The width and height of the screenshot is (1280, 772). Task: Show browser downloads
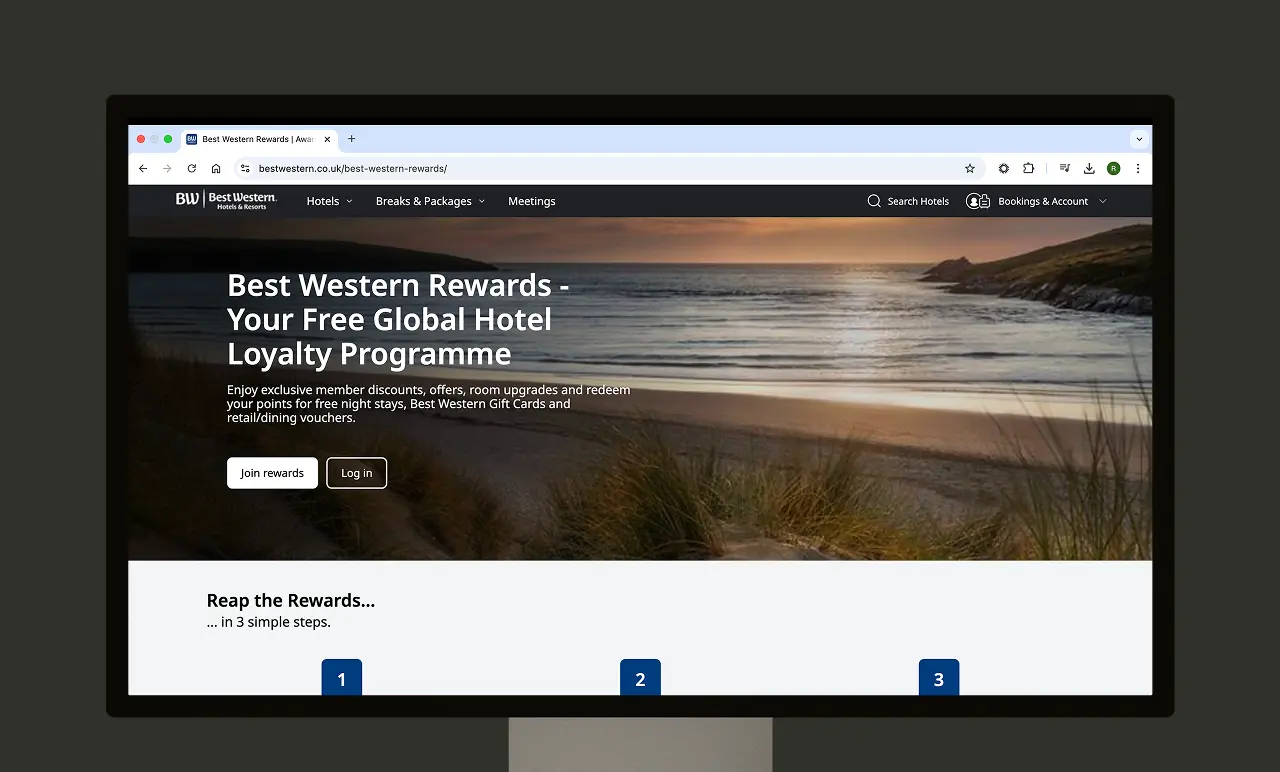(x=1089, y=169)
